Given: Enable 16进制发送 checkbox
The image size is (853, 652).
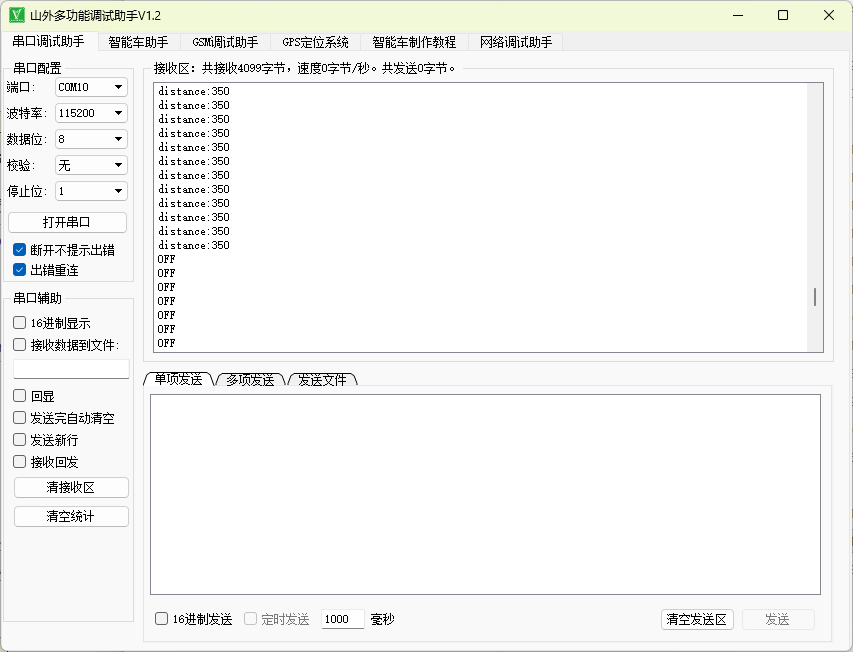Looking at the screenshot, I should click(162, 618).
